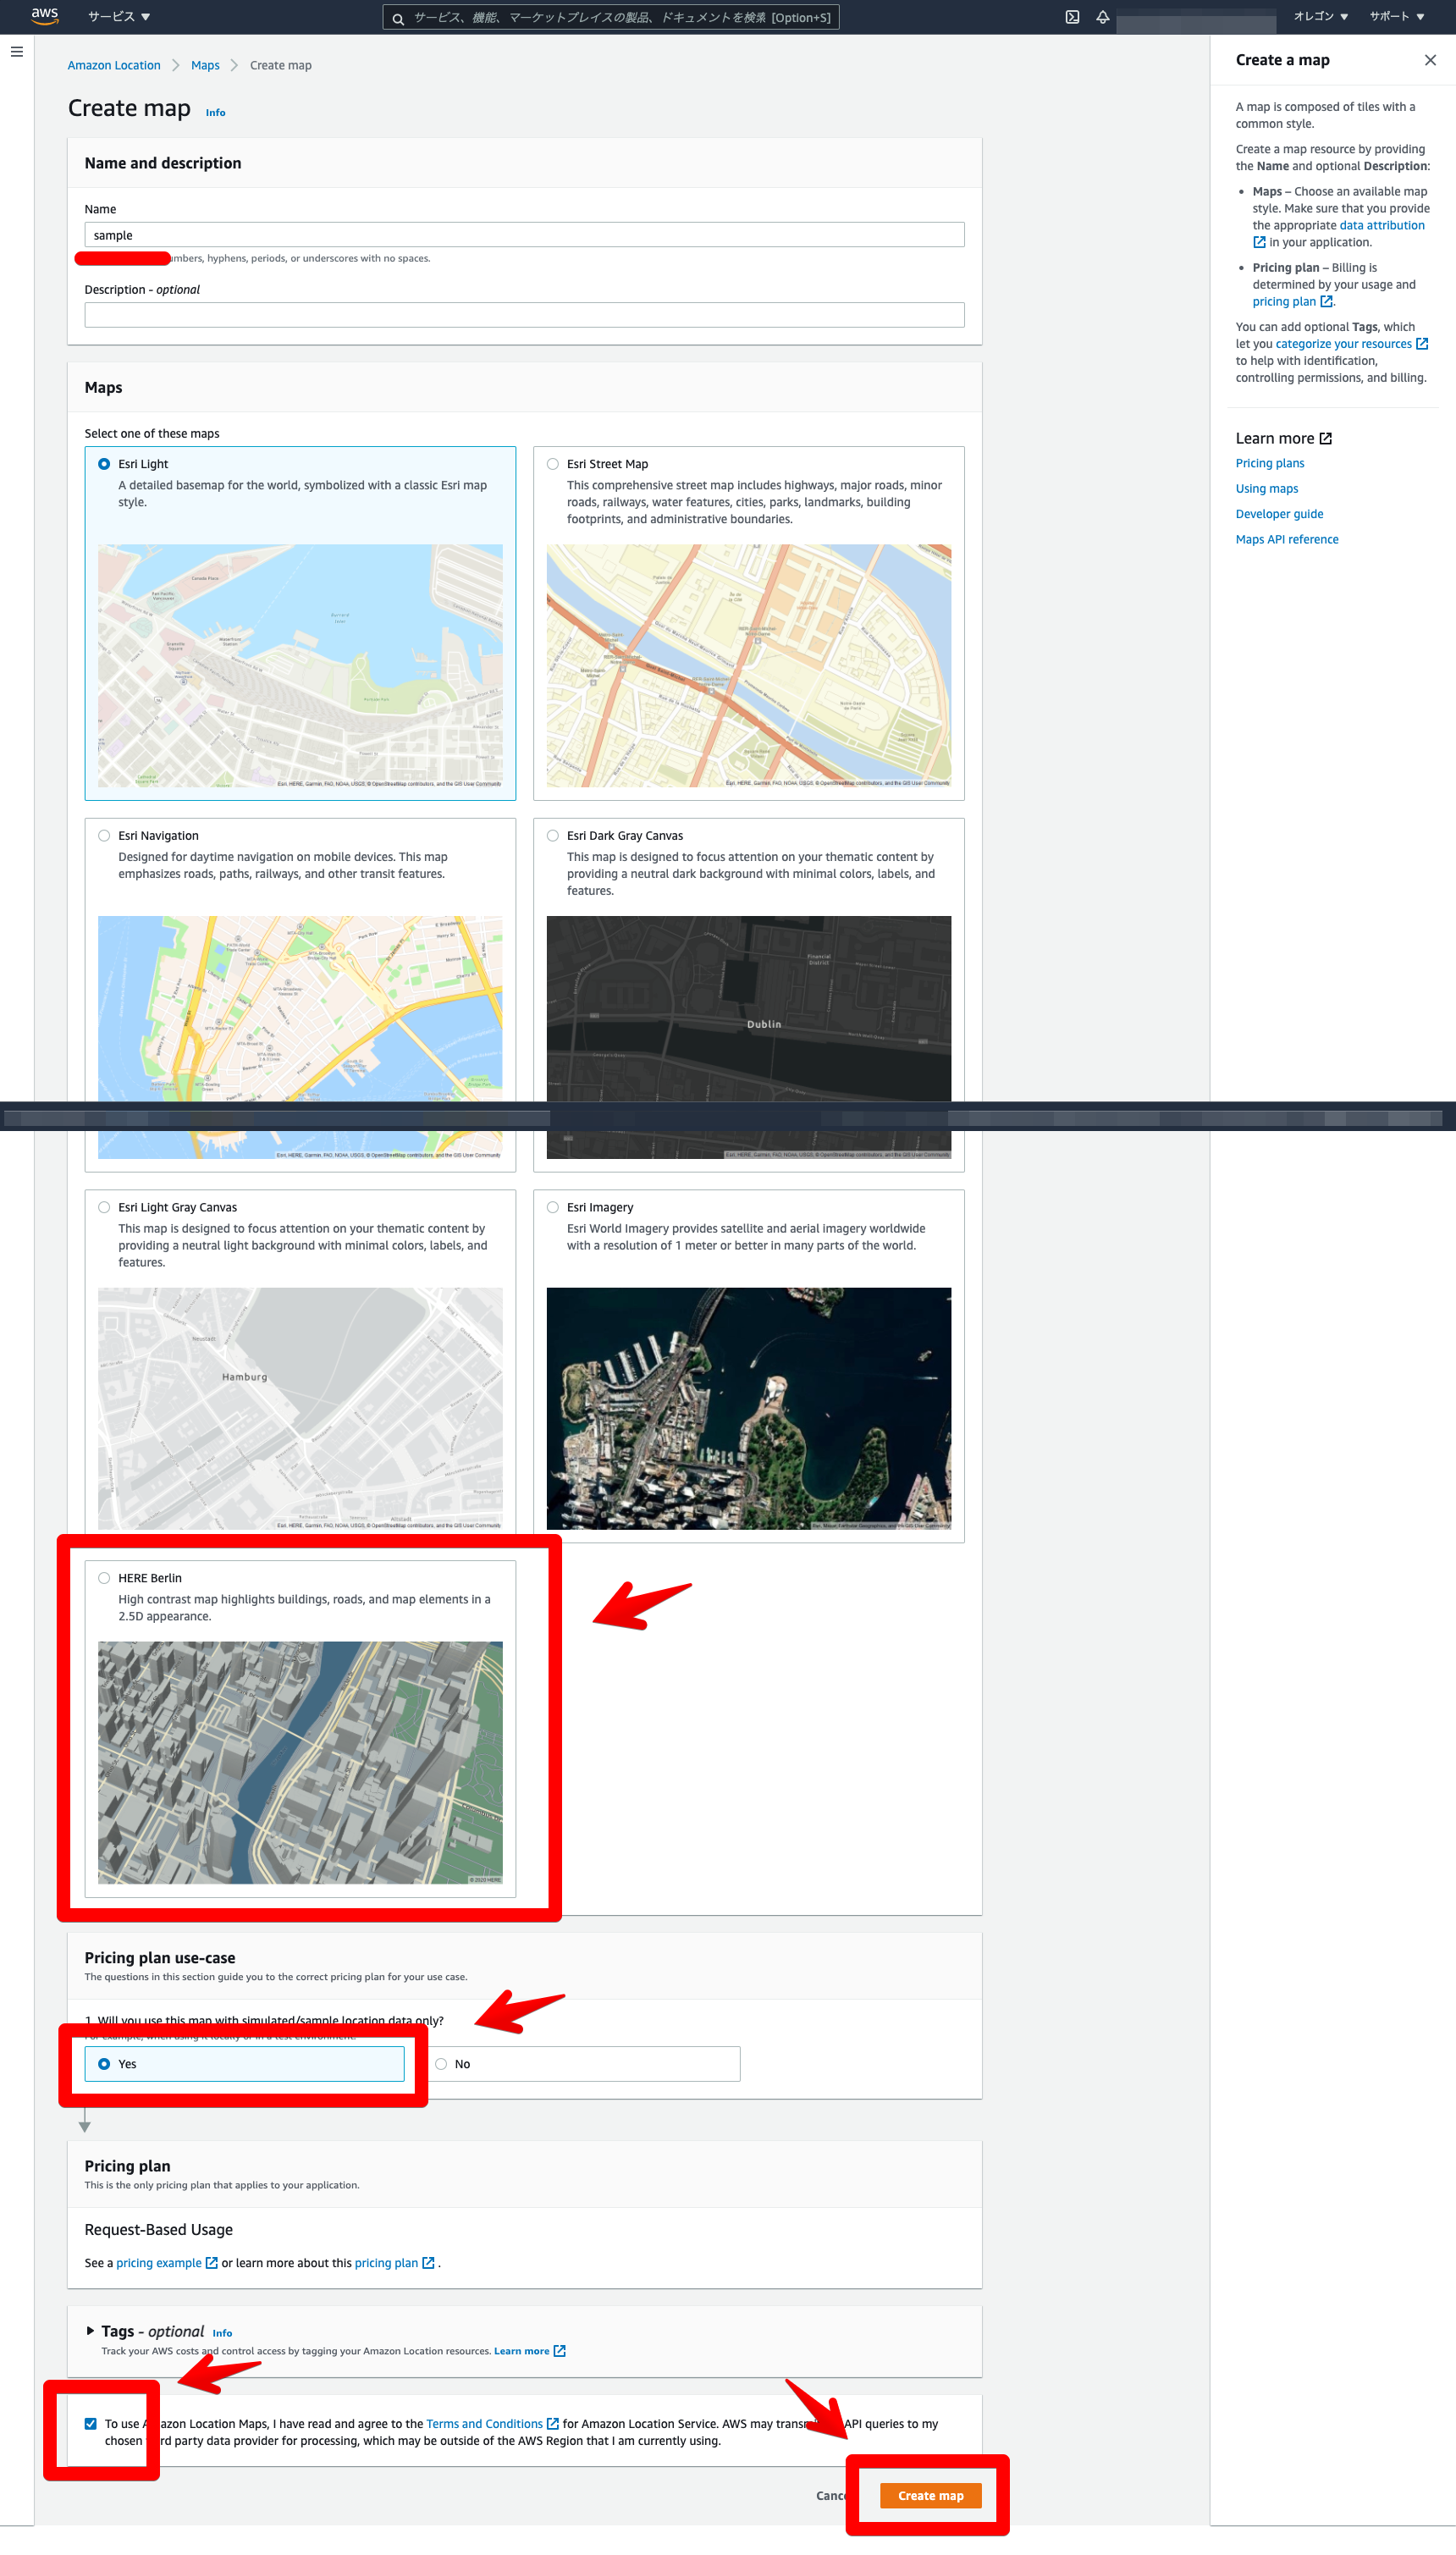This screenshot has width=1456, height=2555.
Task: Navigate to Maps breadcrumb item
Action: click(205, 64)
